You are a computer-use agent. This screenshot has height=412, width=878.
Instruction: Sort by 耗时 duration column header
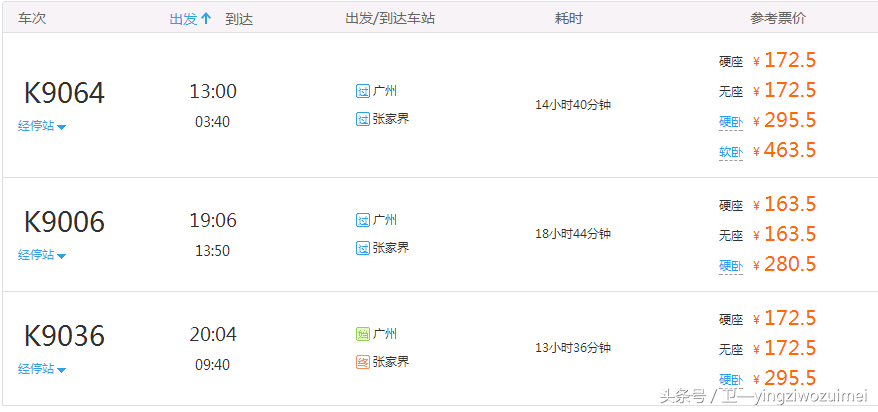pos(568,18)
